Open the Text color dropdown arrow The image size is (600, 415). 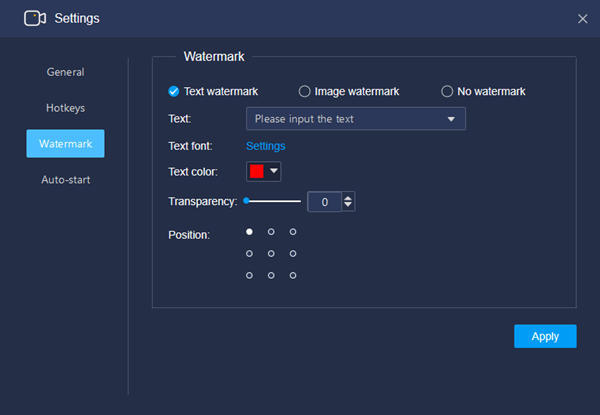point(274,171)
